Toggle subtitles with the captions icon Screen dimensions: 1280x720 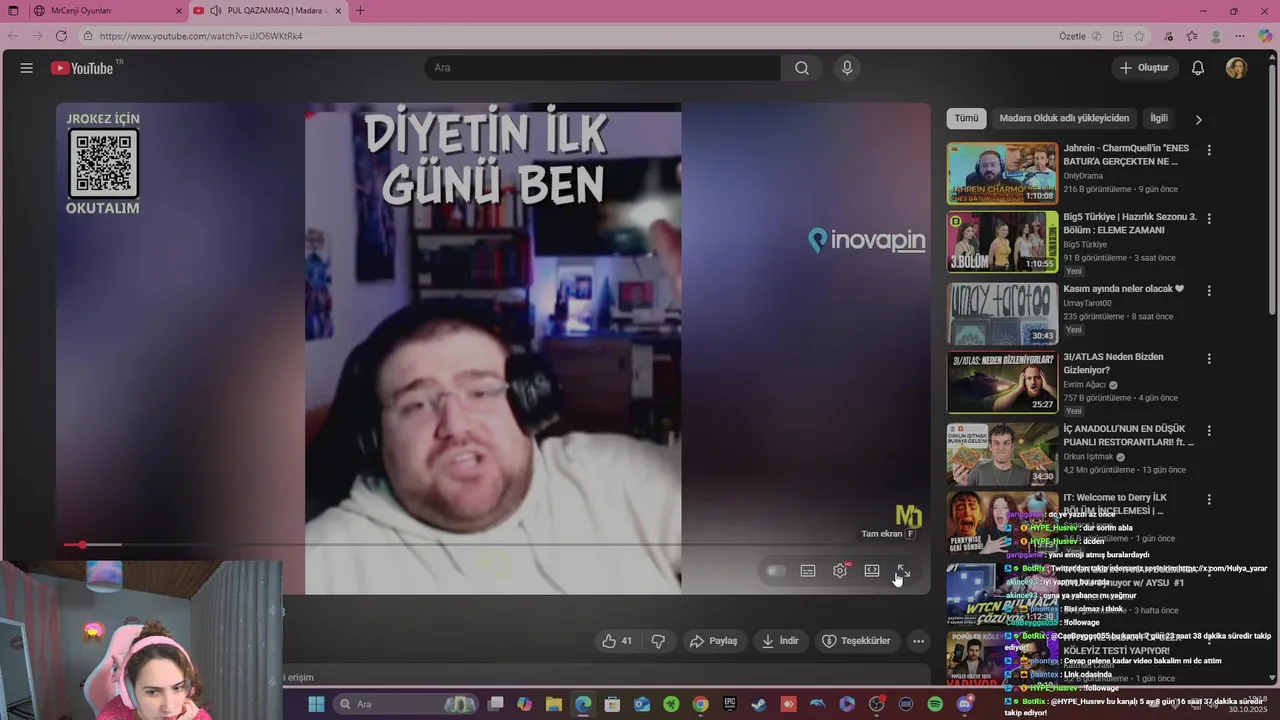(x=808, y=571)
